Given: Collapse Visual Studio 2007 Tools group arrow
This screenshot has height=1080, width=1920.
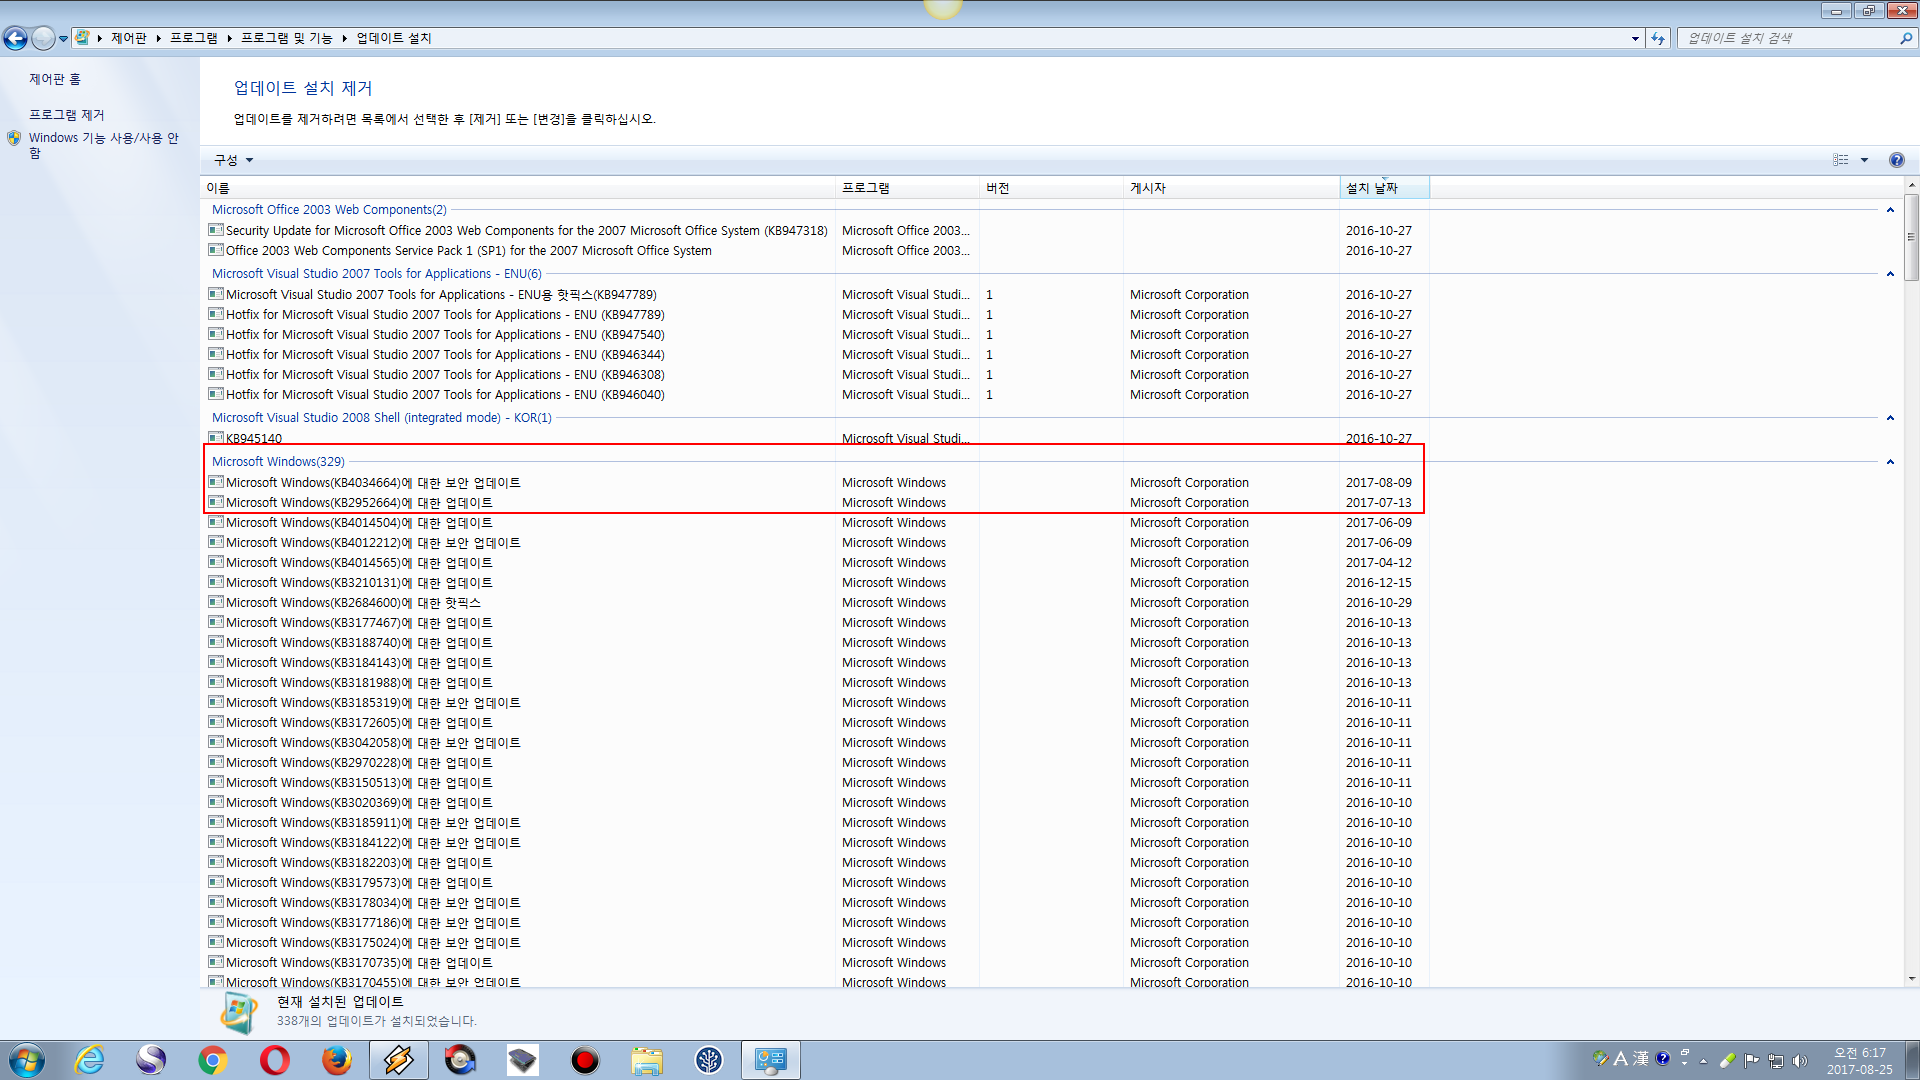Looking at the screenshot, I should pyautogui.click(x=1890, y=274).
